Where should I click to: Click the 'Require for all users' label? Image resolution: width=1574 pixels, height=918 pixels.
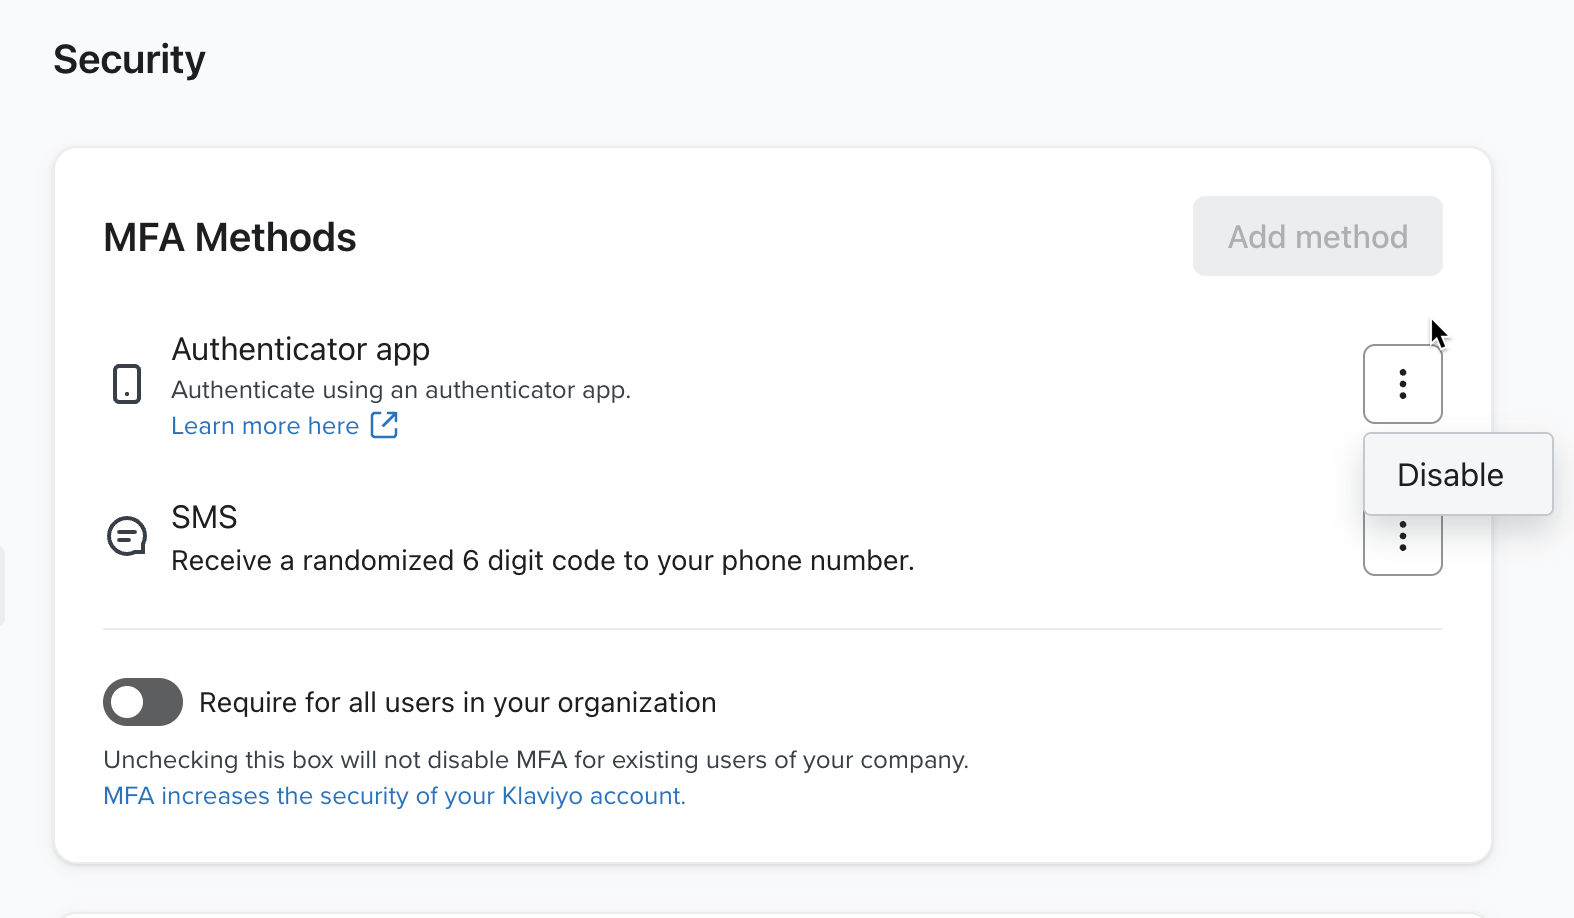click(457, 703)
